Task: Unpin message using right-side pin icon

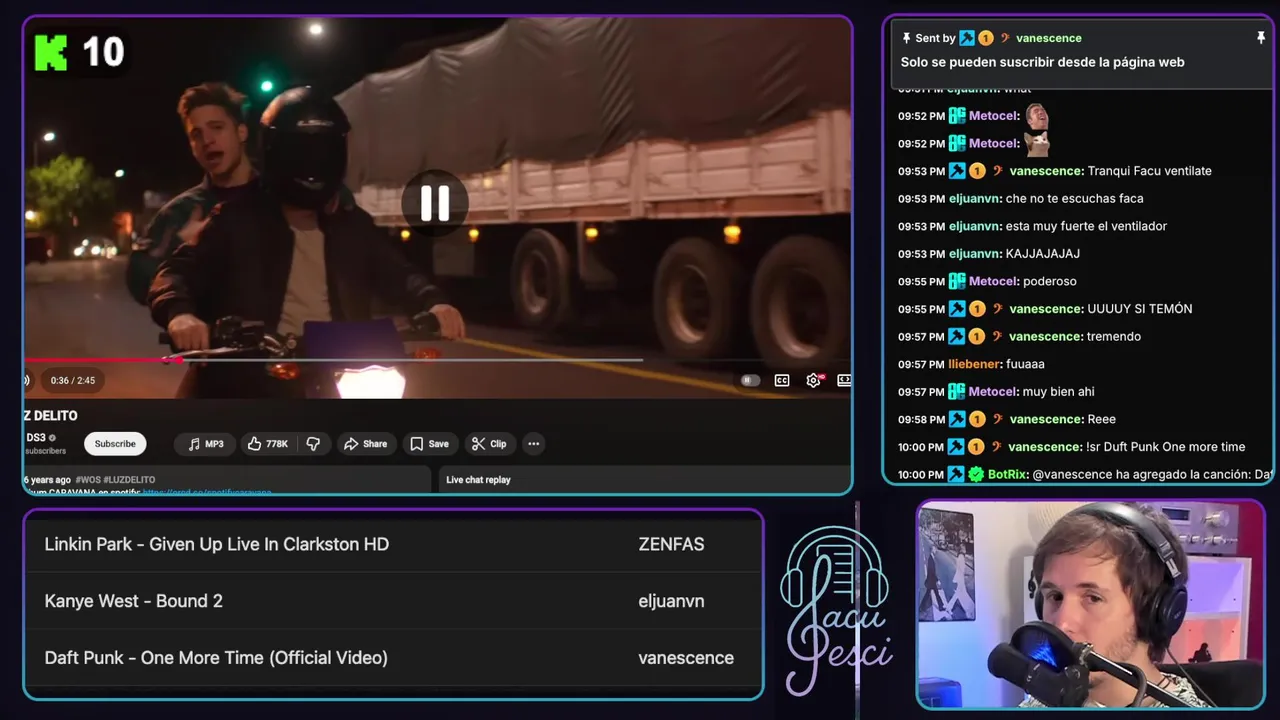Action: point(1261,38)
